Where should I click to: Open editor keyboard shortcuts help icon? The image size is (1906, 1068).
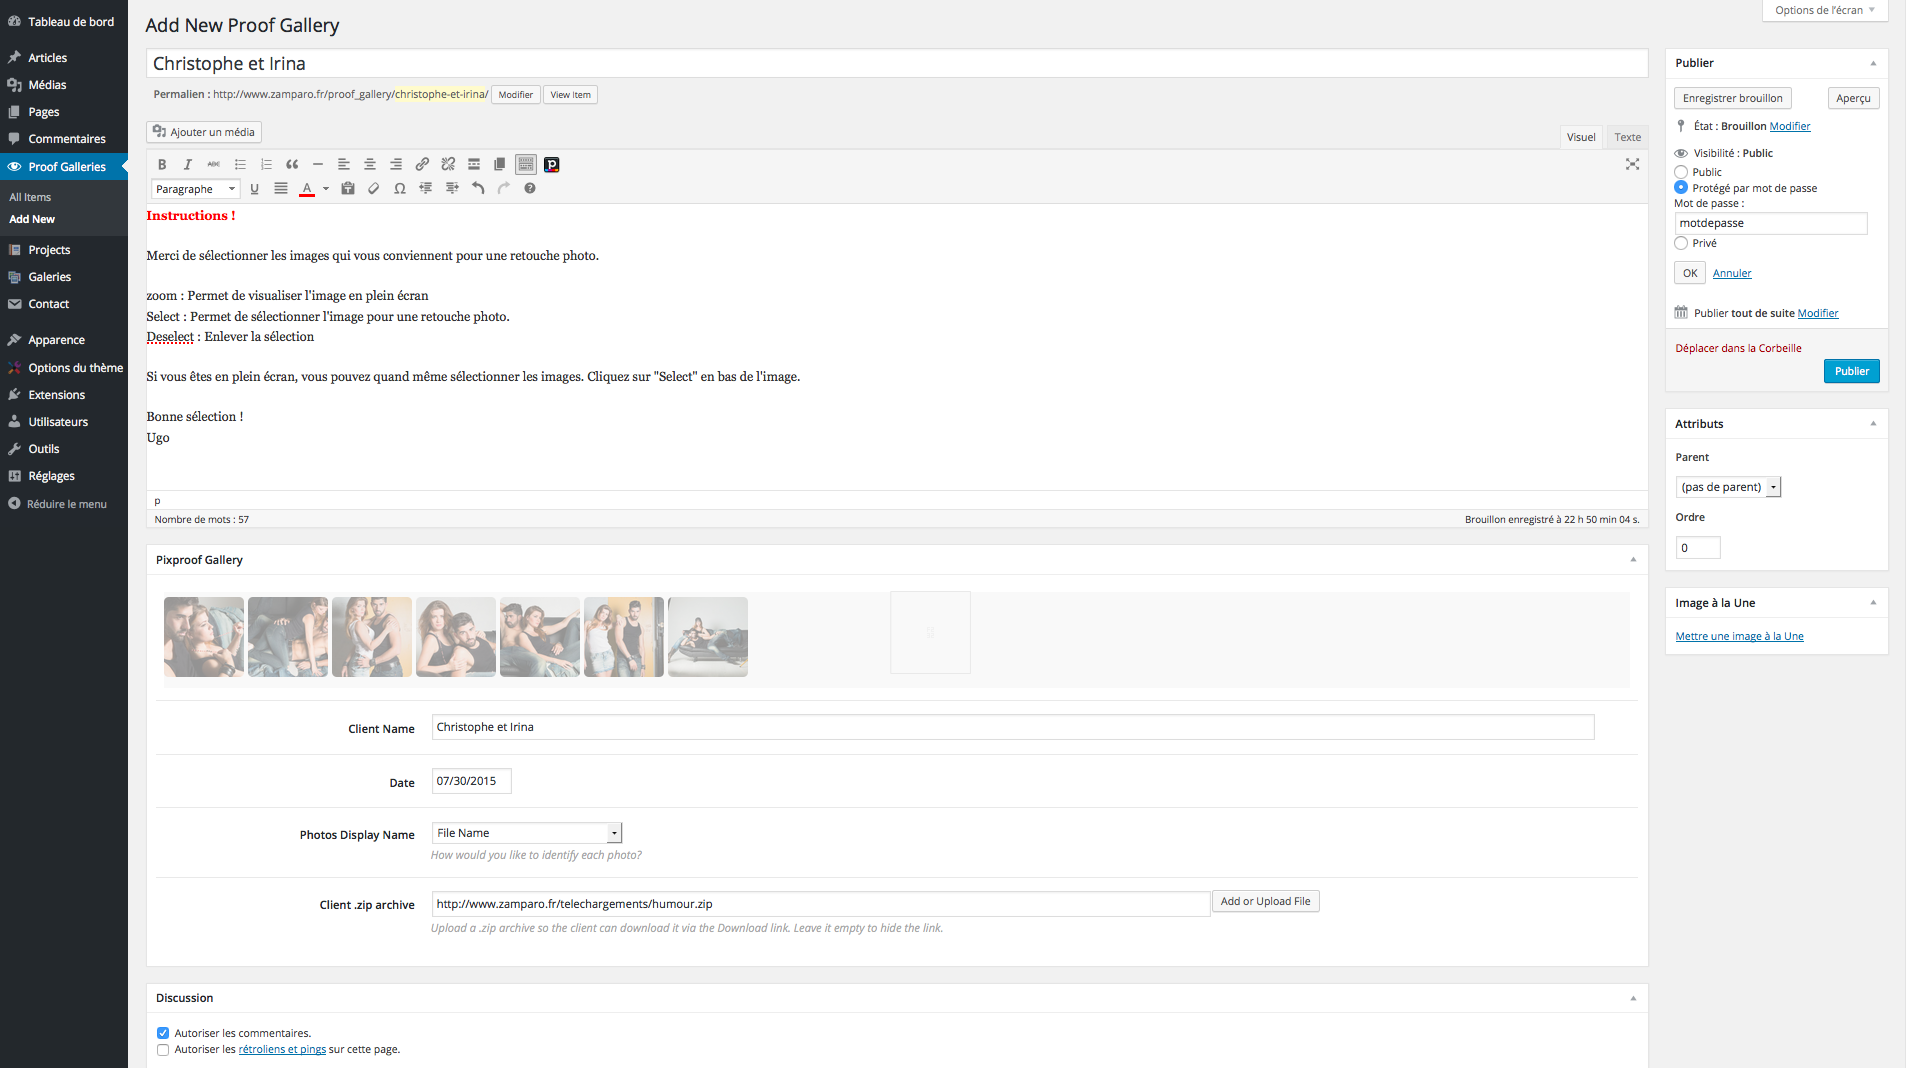(530, 189)
